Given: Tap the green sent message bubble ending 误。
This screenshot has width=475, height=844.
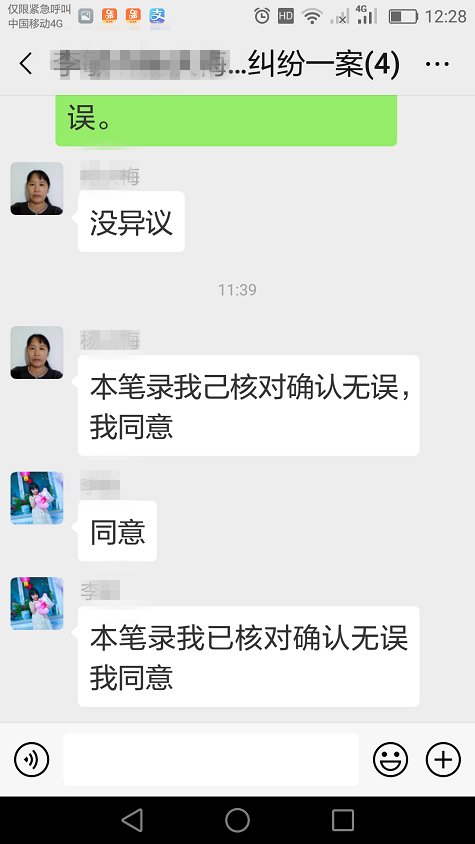Looking at the screenshot, I should pyautogui.click(x=226, y=121).
